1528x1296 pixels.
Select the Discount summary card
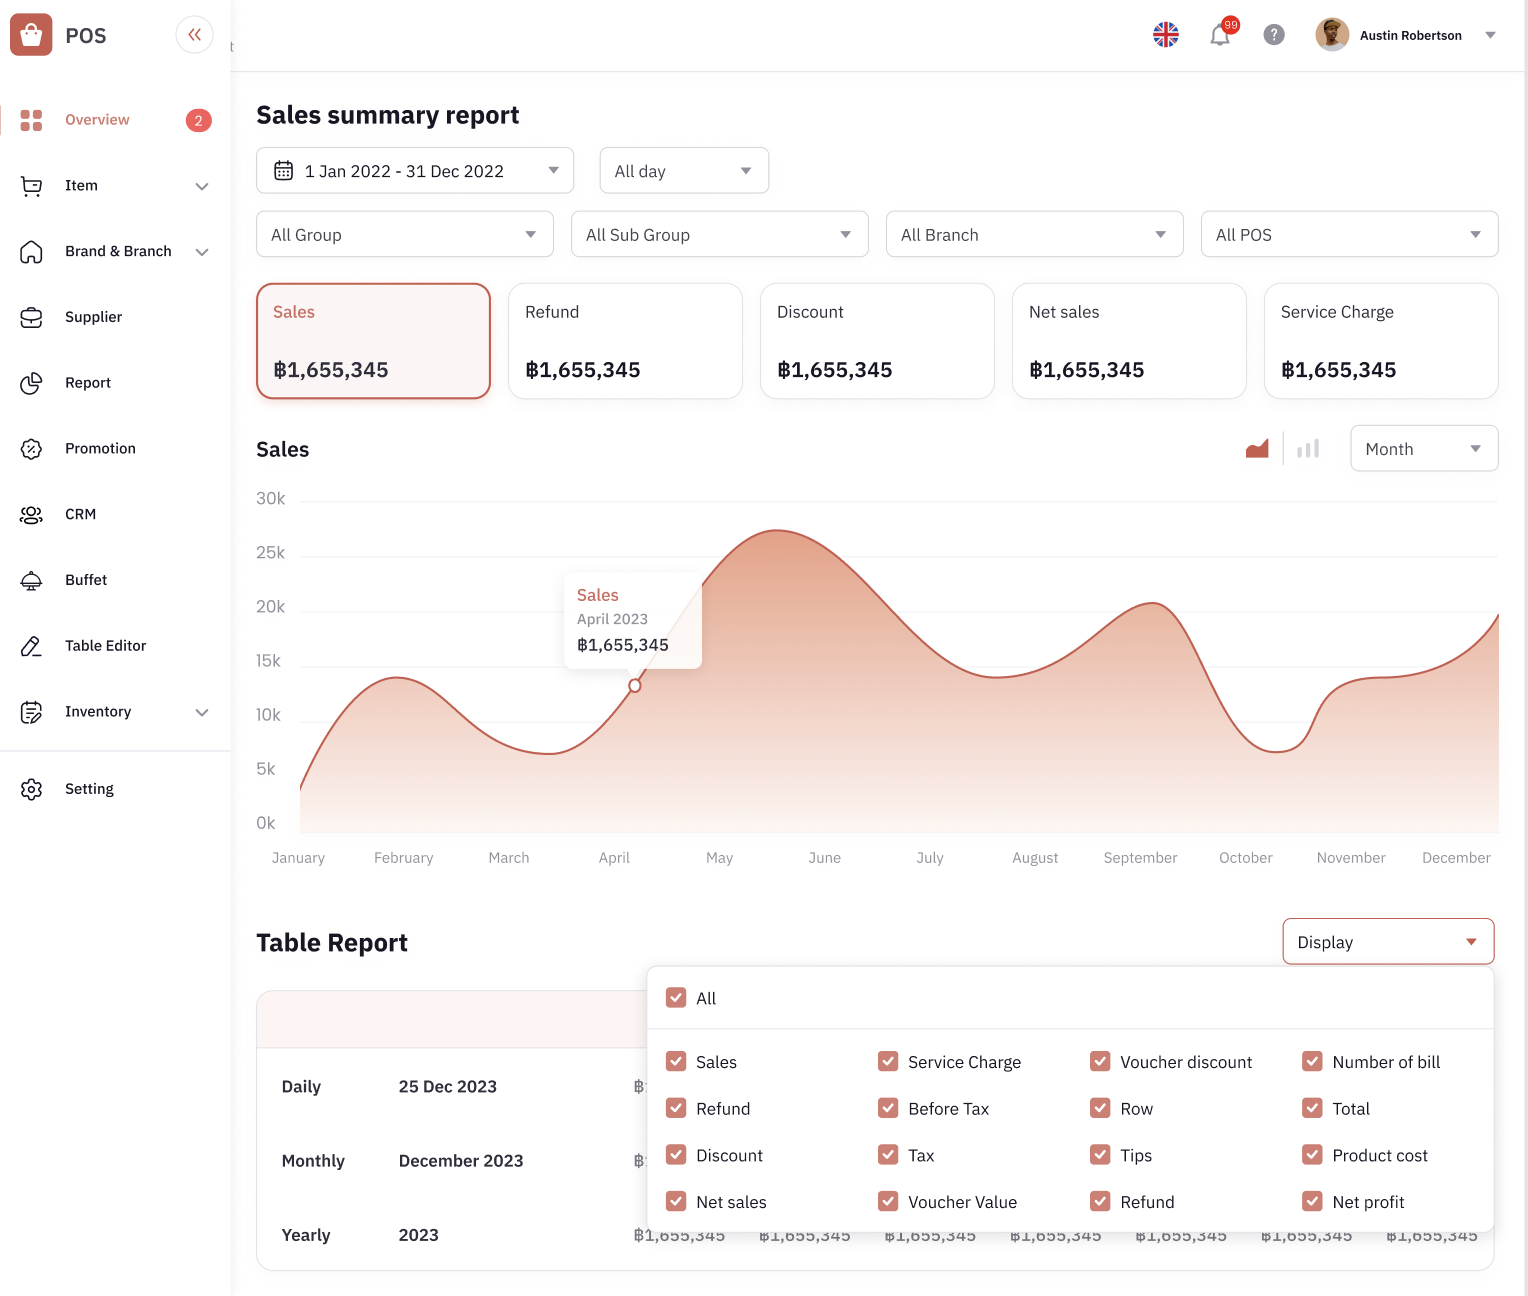[x=878, y=341]
